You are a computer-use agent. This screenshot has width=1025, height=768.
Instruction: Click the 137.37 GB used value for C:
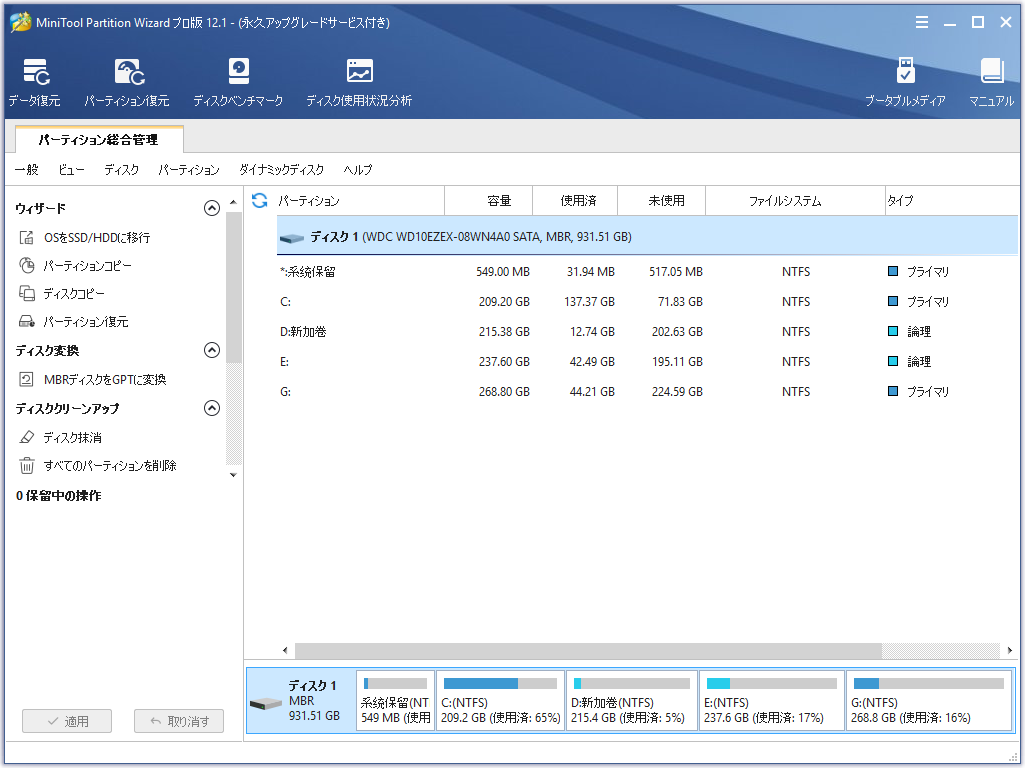pyautogui.click(x=590, y=301)
